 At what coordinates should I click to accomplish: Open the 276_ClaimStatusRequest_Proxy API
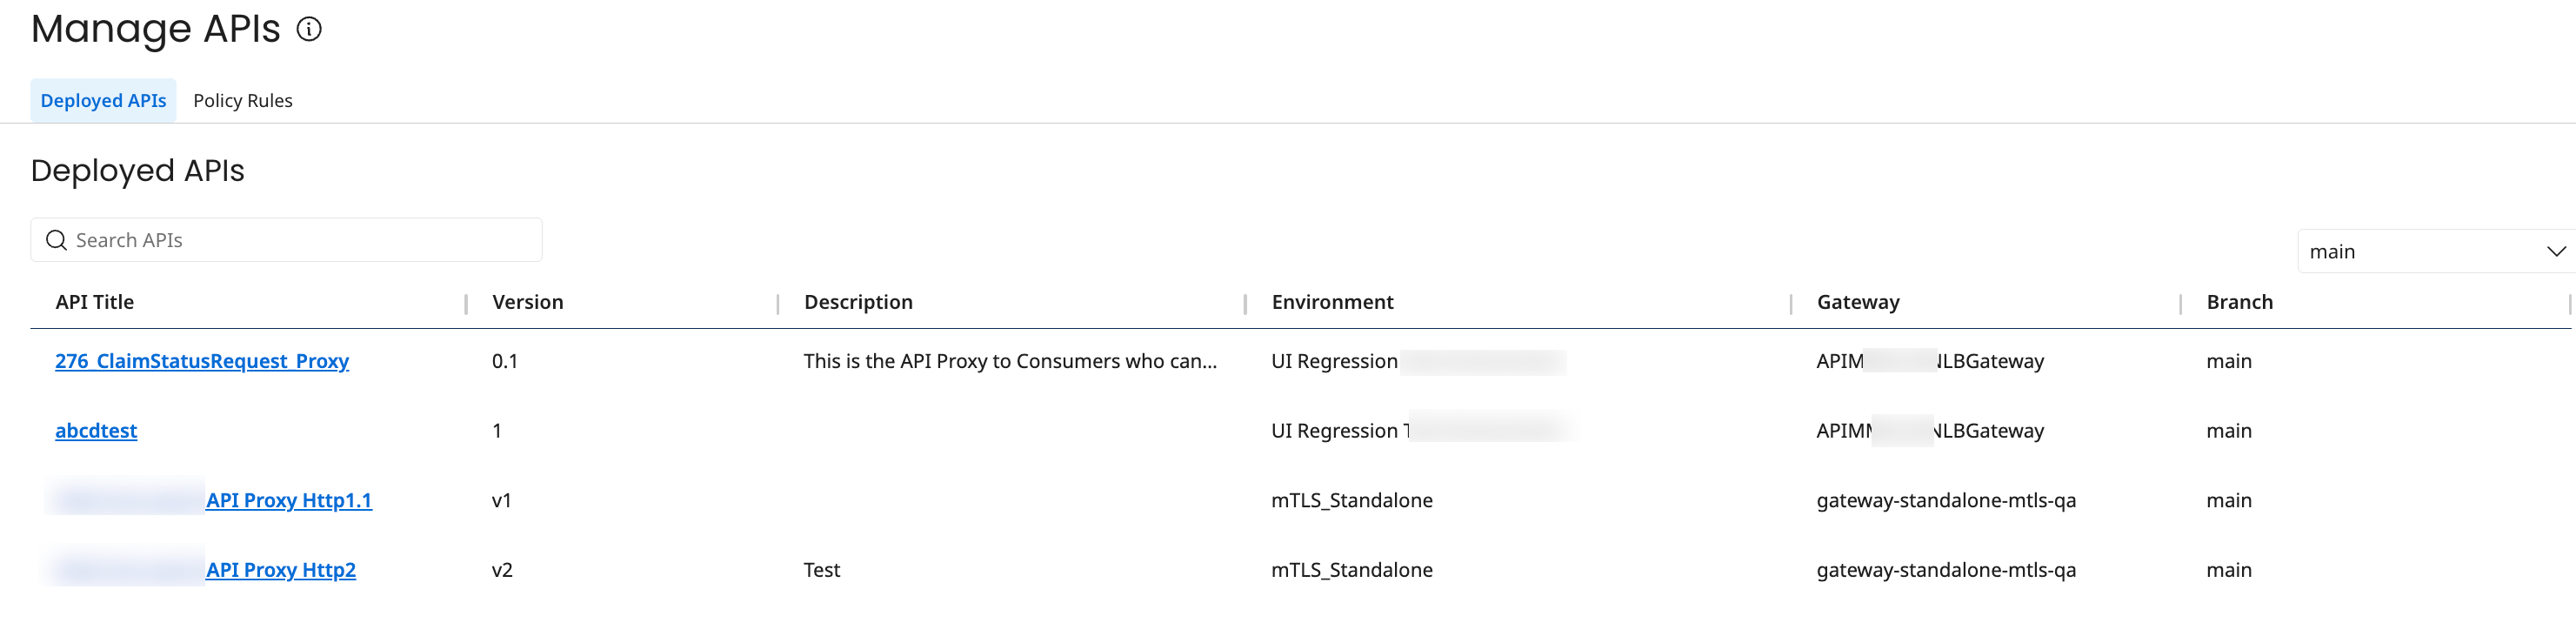[202, 361]
